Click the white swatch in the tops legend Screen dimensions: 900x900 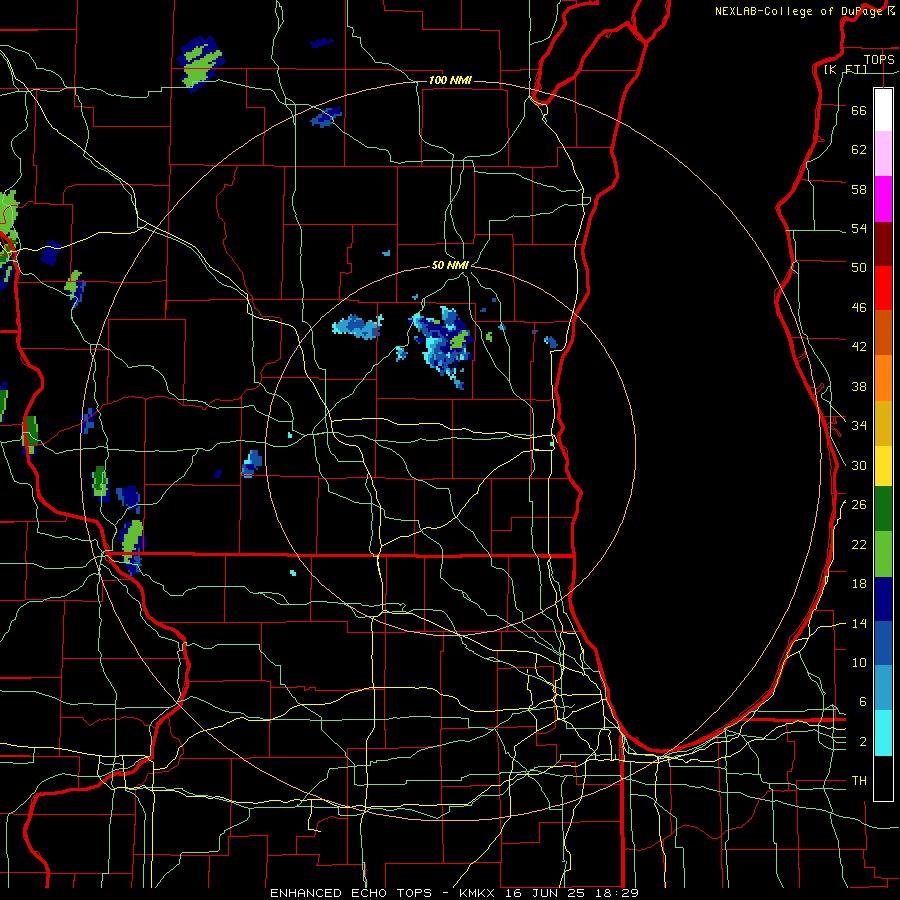click(x=883, y=110)
